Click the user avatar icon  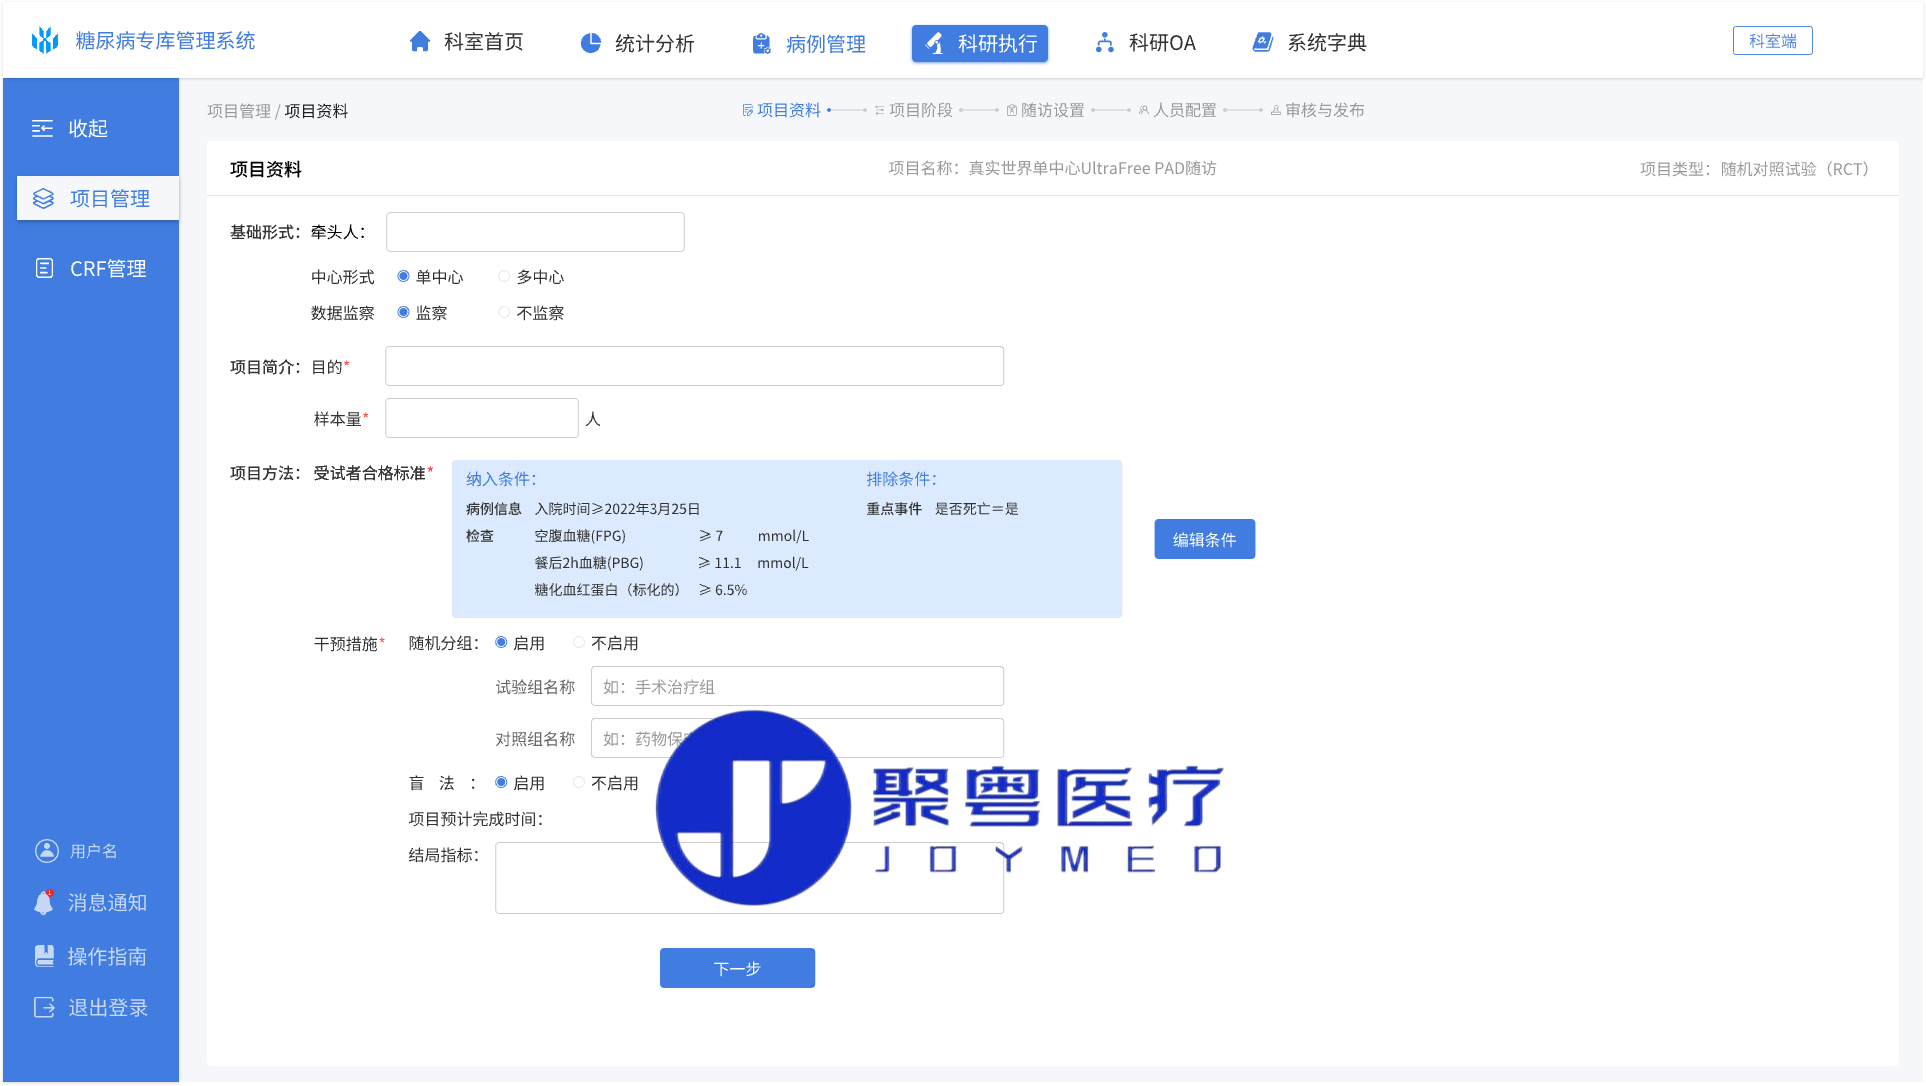pos(46,851)
